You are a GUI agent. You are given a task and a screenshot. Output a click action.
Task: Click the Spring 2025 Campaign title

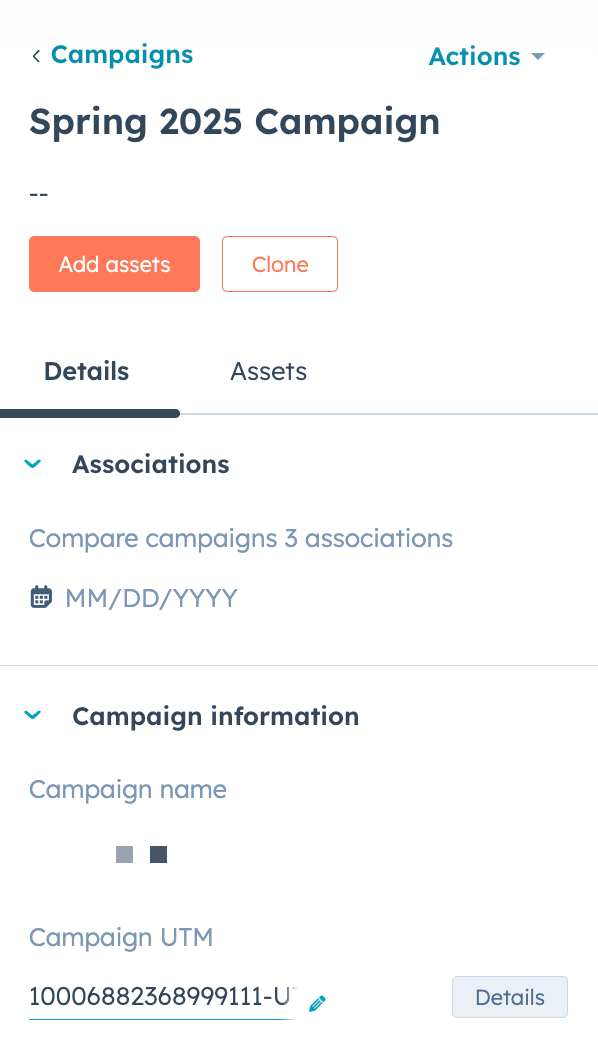click(234, 123)
